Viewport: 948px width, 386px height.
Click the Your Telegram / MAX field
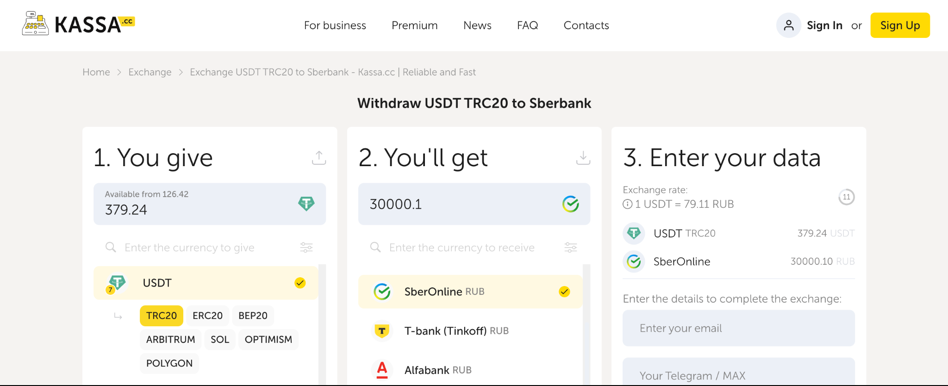739,371
